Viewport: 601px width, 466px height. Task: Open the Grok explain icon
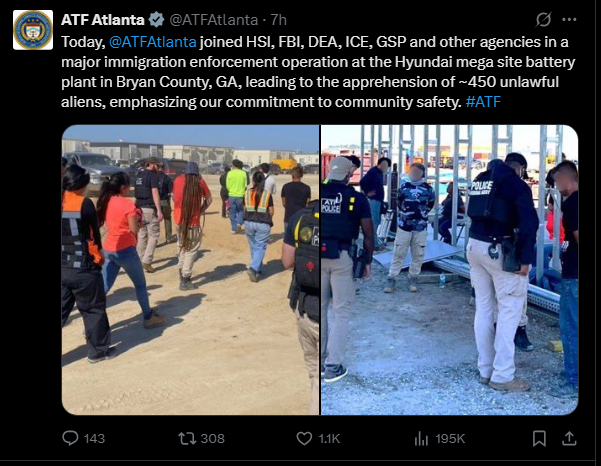pyautogui.click(x=544, y=19)
